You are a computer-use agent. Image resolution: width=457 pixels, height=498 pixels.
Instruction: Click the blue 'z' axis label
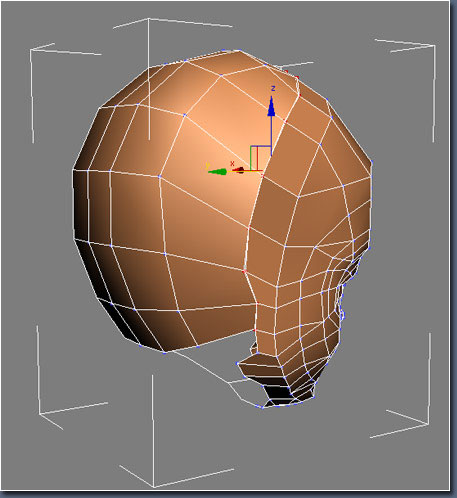point(273,88)
